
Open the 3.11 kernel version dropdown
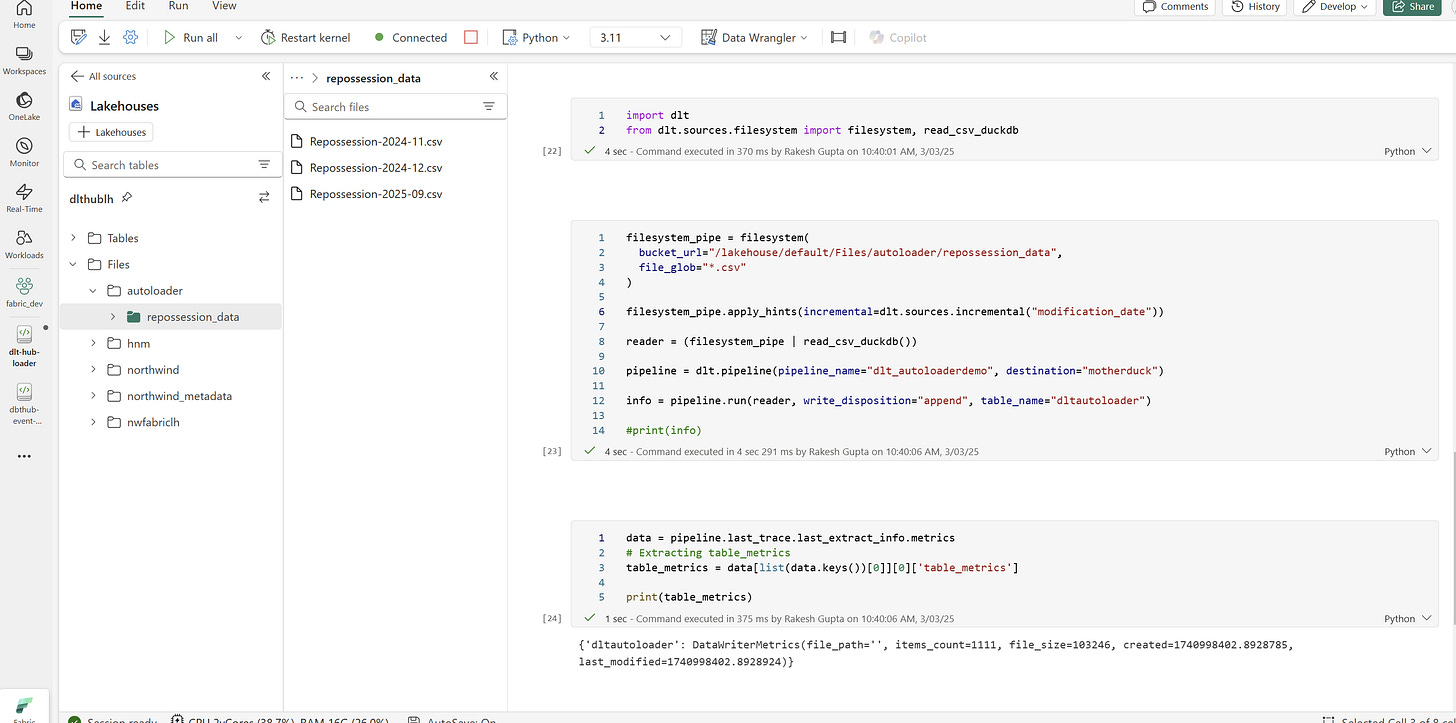634,37
